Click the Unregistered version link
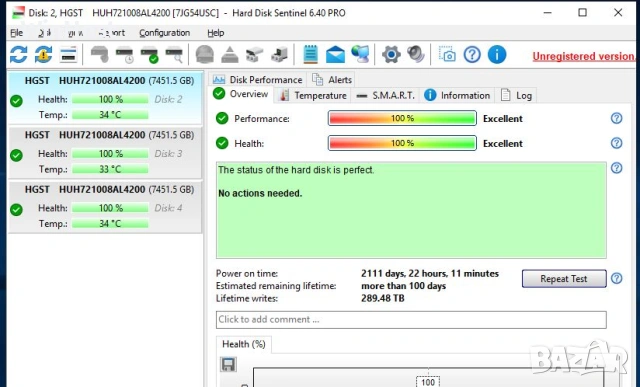The height and width of the screenshot is (387, 640). 584,56
